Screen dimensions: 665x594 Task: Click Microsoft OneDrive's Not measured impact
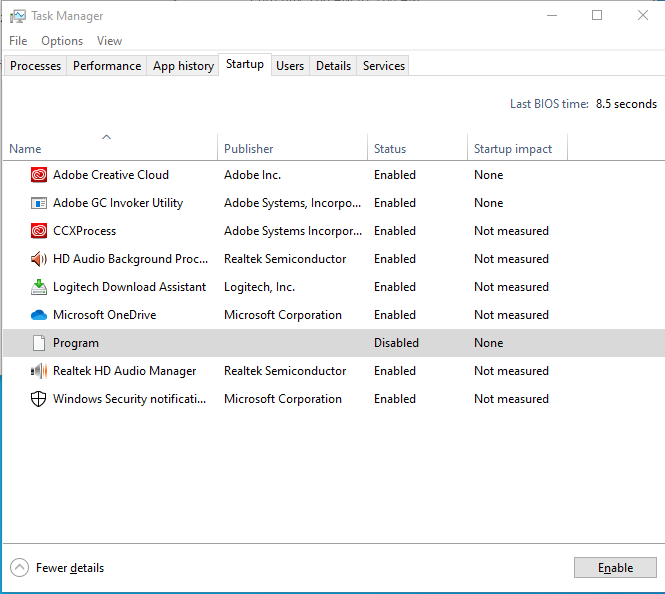[x=511, y=315]
